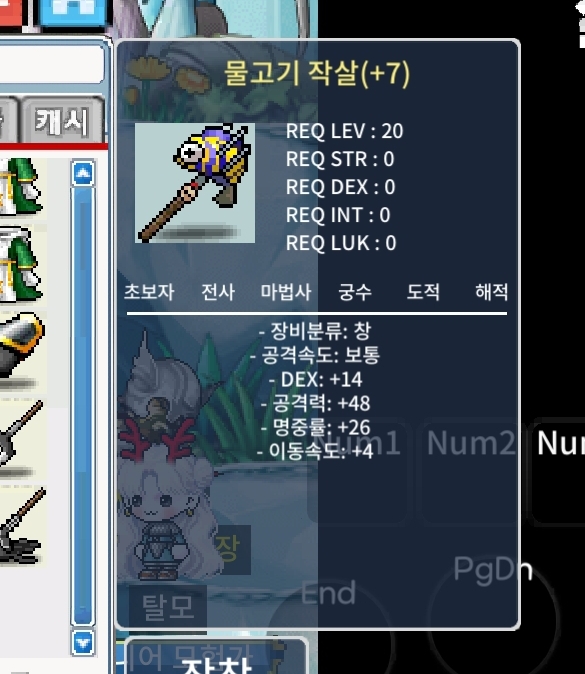
Task: Click the blue inventory scrollbar track
Action: 83,406
